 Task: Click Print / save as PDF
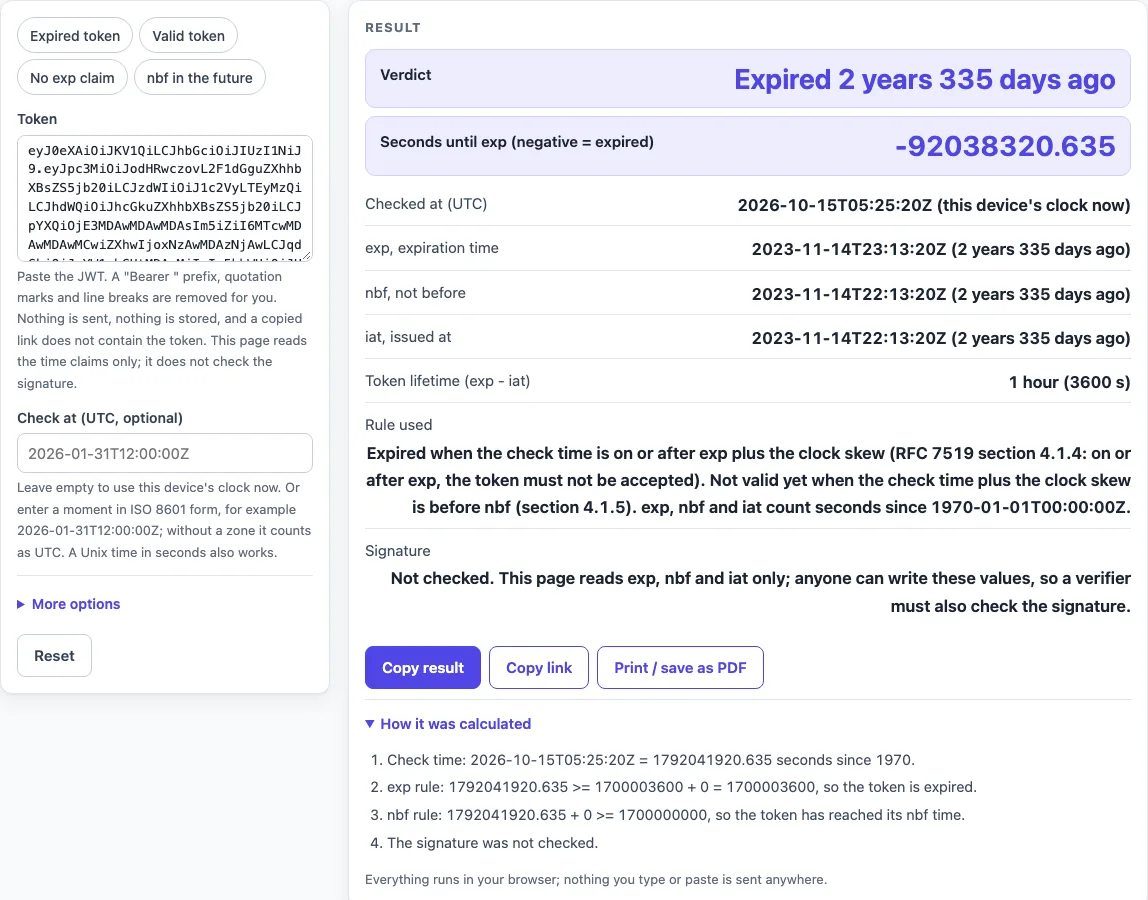pyautogui.click(x=680, y=667)
